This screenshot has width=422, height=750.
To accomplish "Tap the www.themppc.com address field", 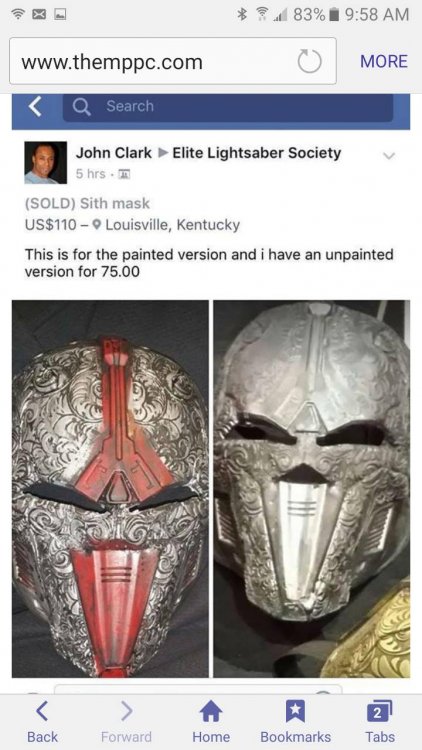I will point(172,61).
